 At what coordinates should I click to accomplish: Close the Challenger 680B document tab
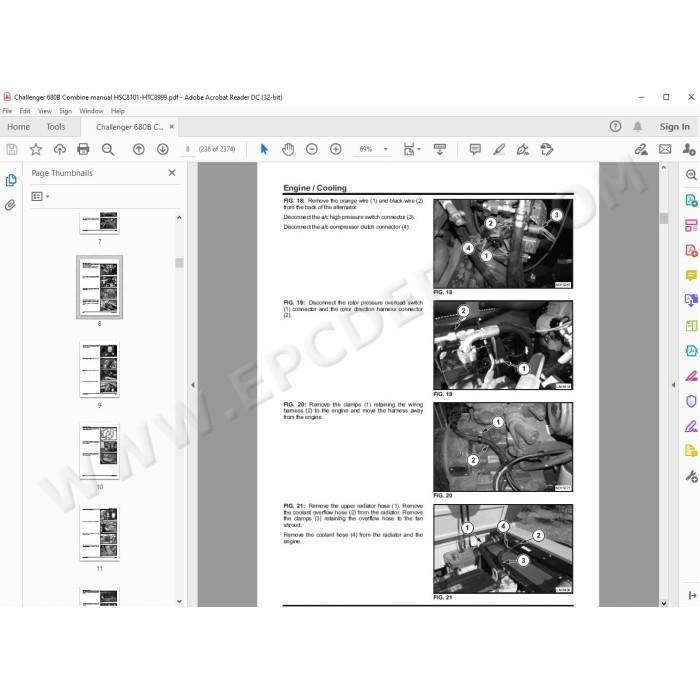coord(172,127)
